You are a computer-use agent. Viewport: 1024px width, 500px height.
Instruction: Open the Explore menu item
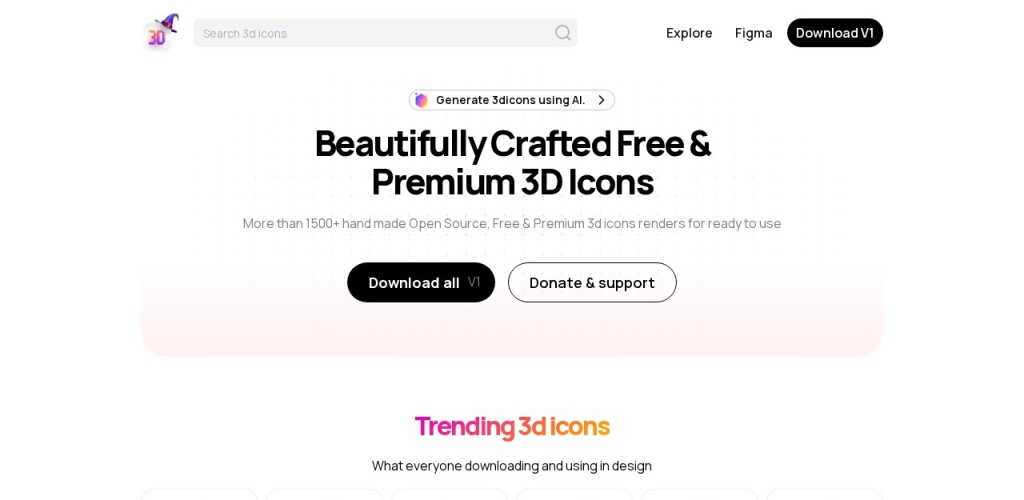(x=689, y=33)
